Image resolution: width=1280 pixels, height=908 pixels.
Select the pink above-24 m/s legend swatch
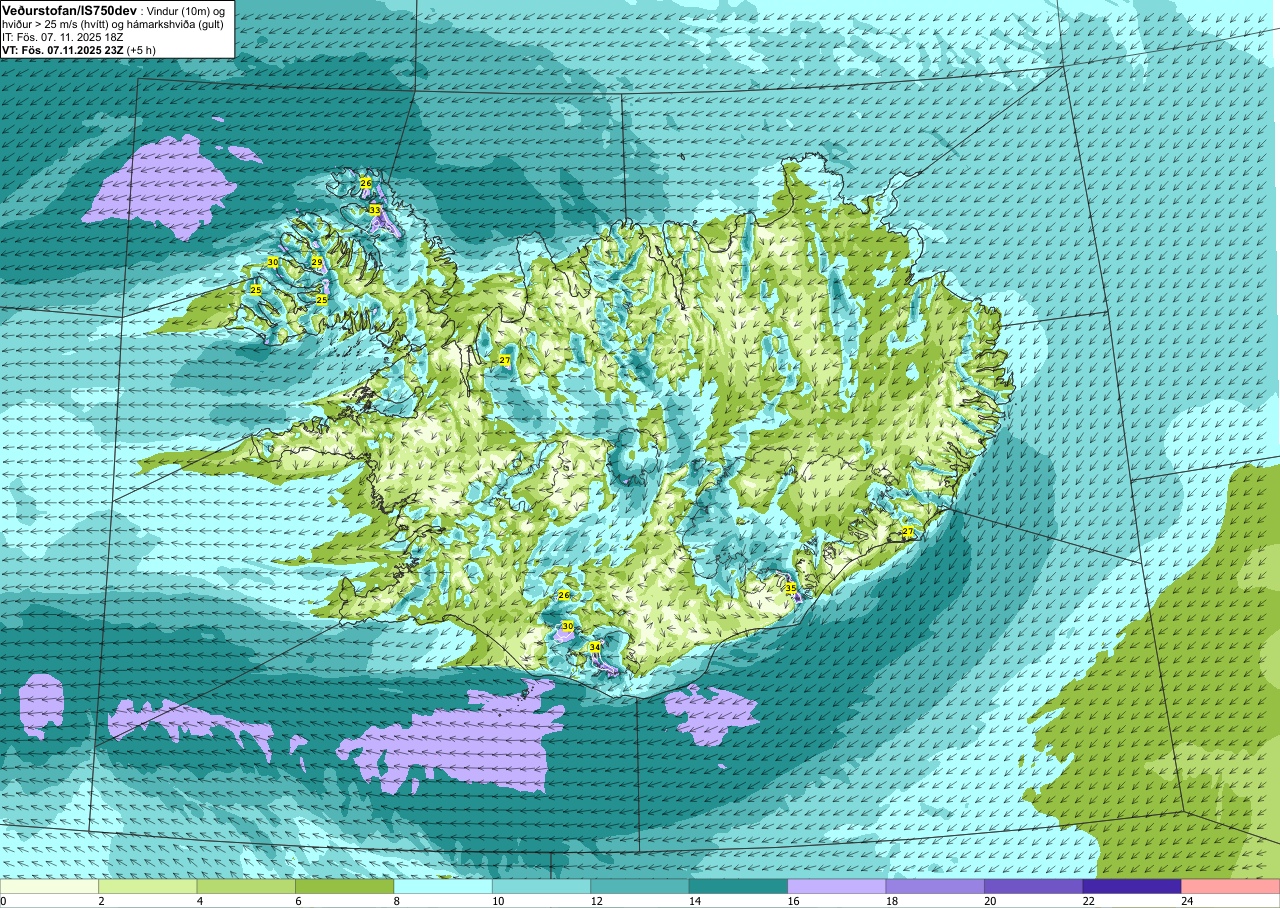(1231, 887)
